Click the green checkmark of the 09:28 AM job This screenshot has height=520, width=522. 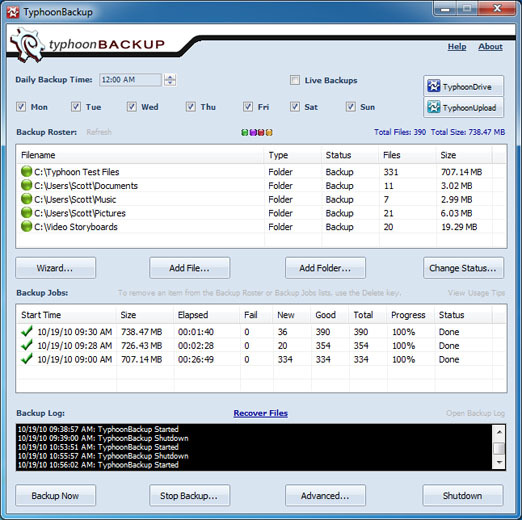[27, 345]
